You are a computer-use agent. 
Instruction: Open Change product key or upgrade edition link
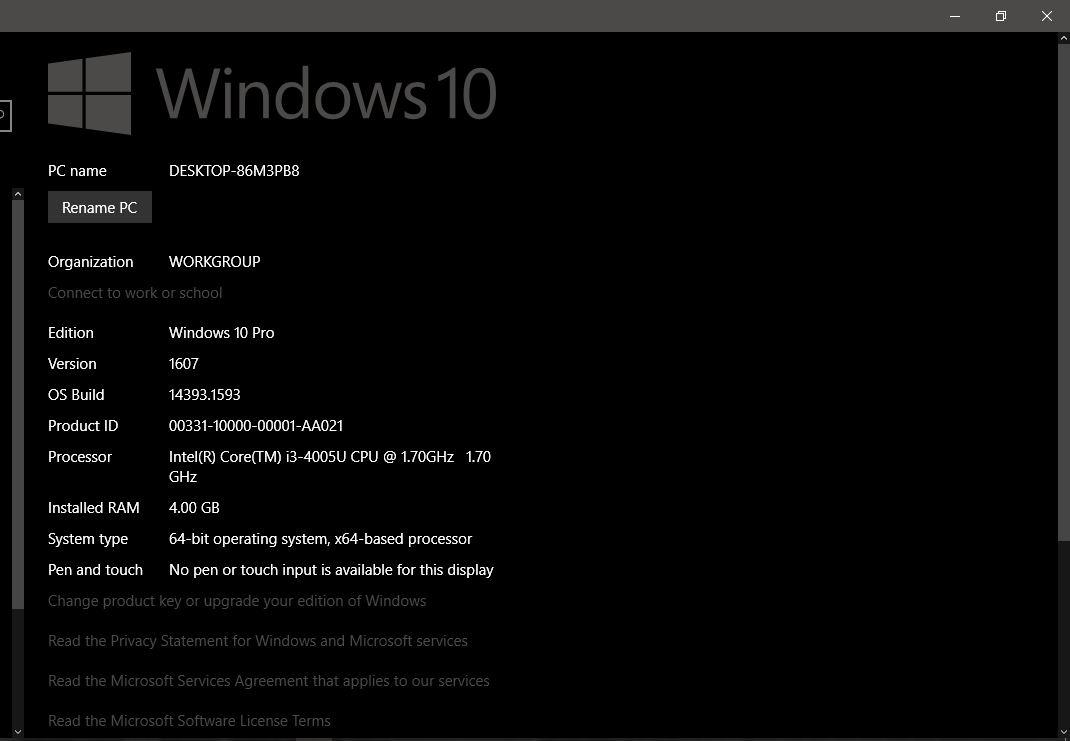coord(237,600)
